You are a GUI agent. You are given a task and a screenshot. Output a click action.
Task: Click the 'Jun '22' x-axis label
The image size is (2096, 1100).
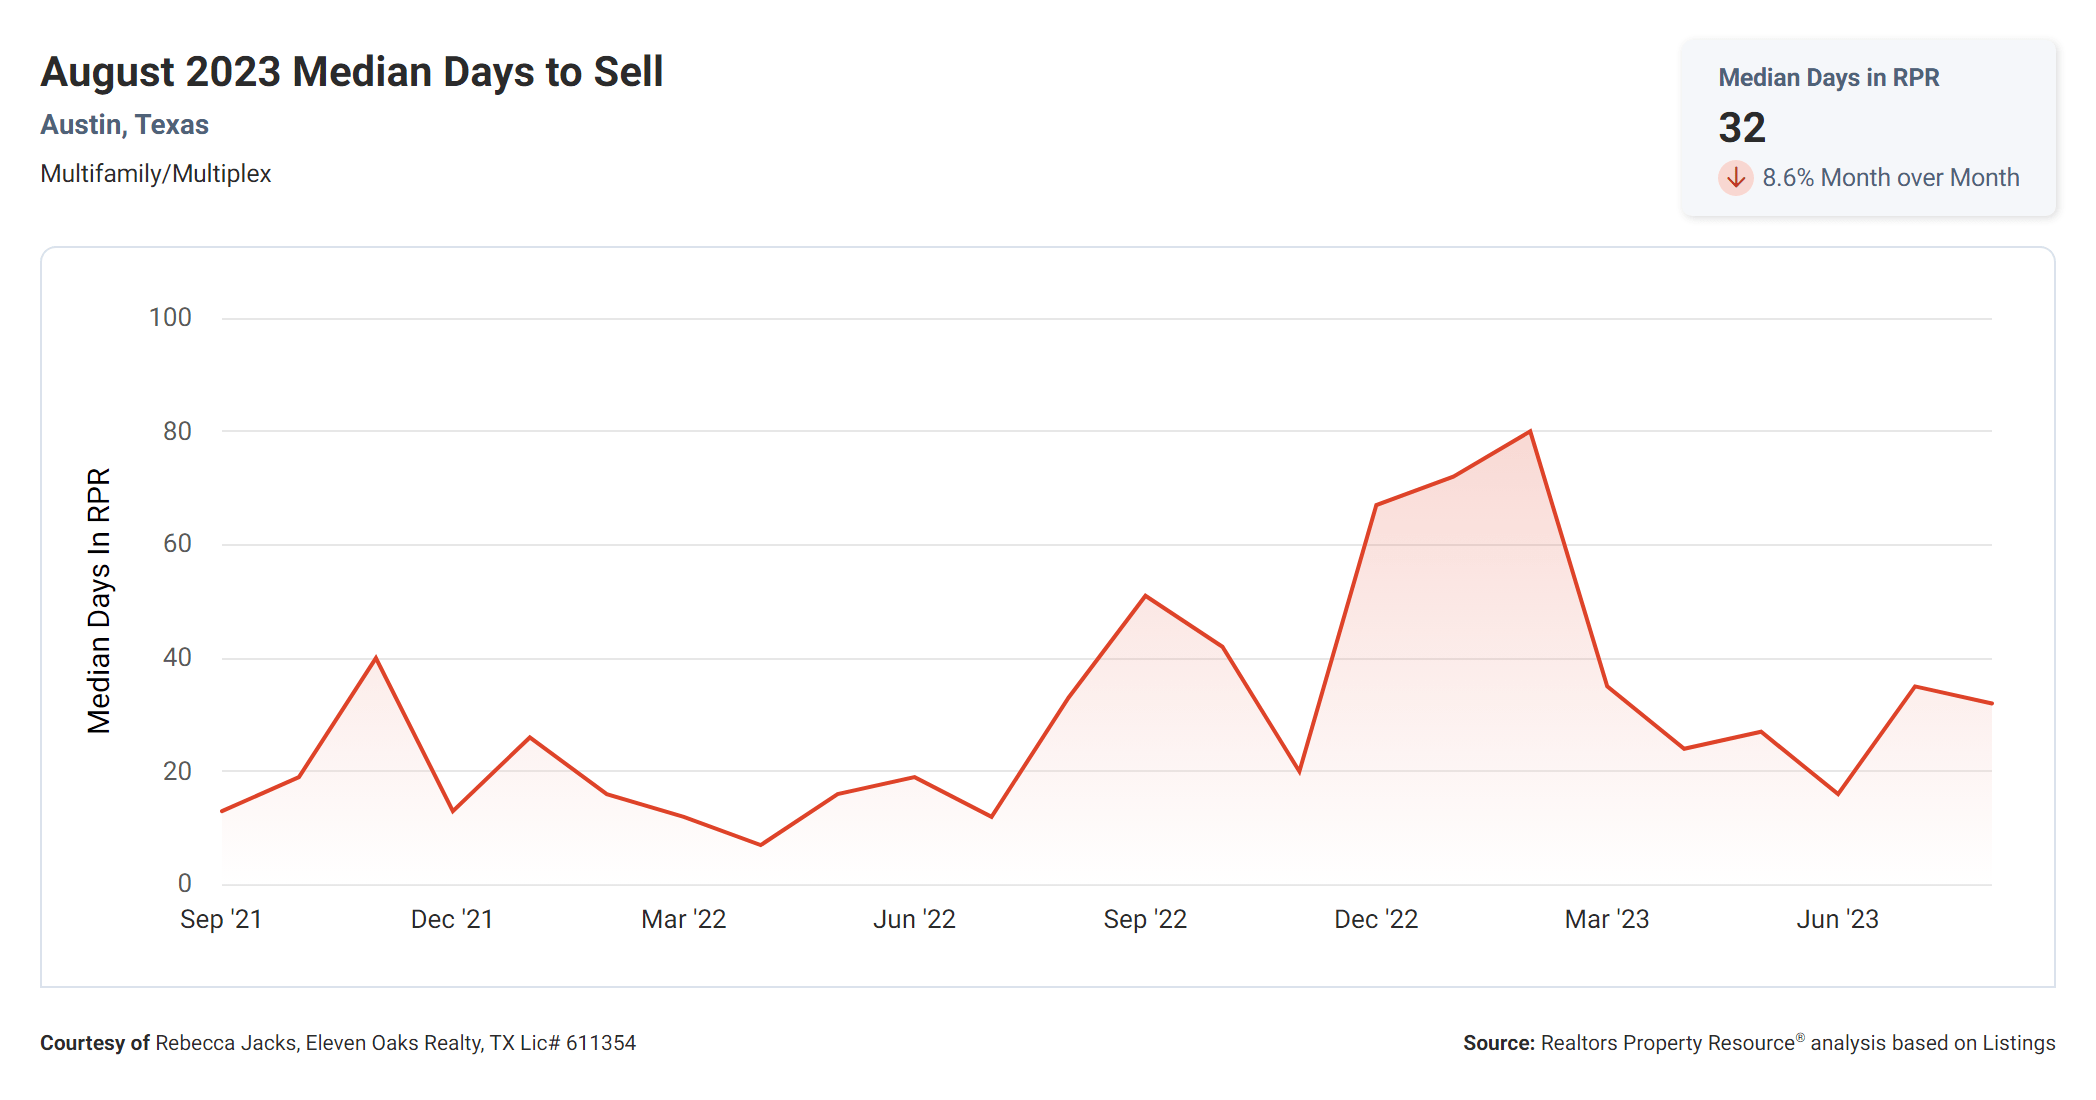click(914, 919)
